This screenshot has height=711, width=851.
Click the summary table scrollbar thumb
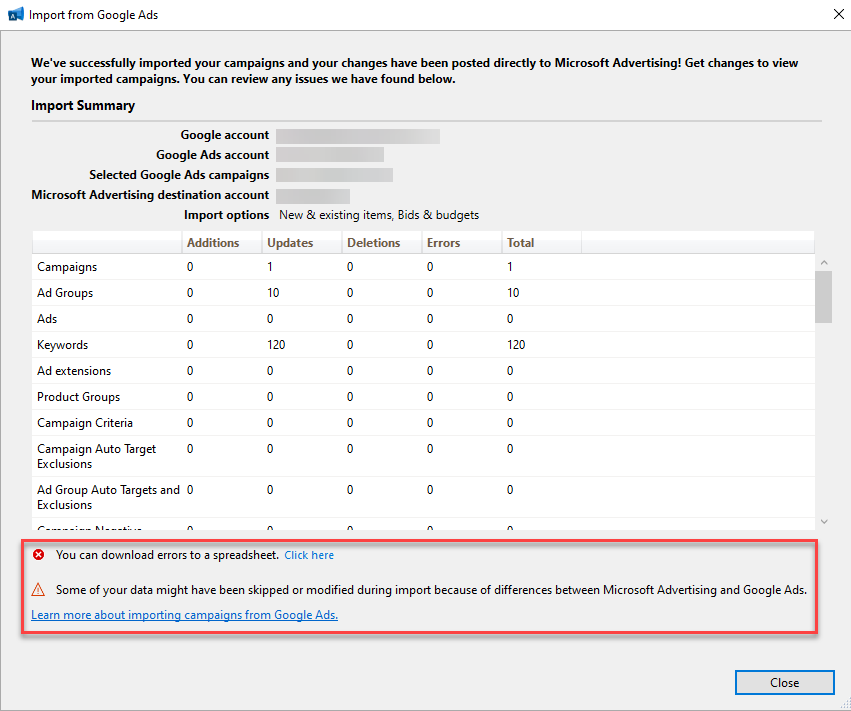[824, 297]
